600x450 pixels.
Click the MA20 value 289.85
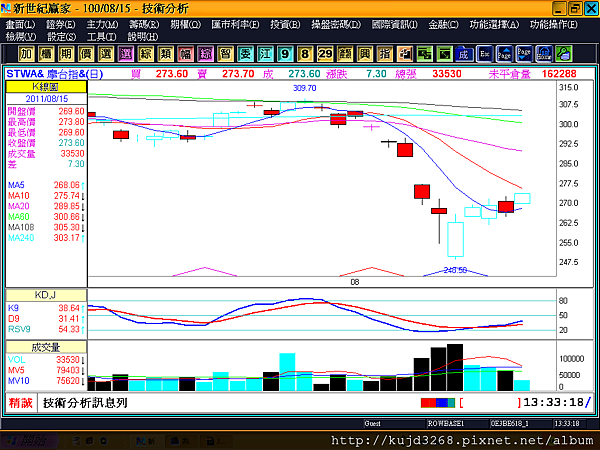[67, 206]
